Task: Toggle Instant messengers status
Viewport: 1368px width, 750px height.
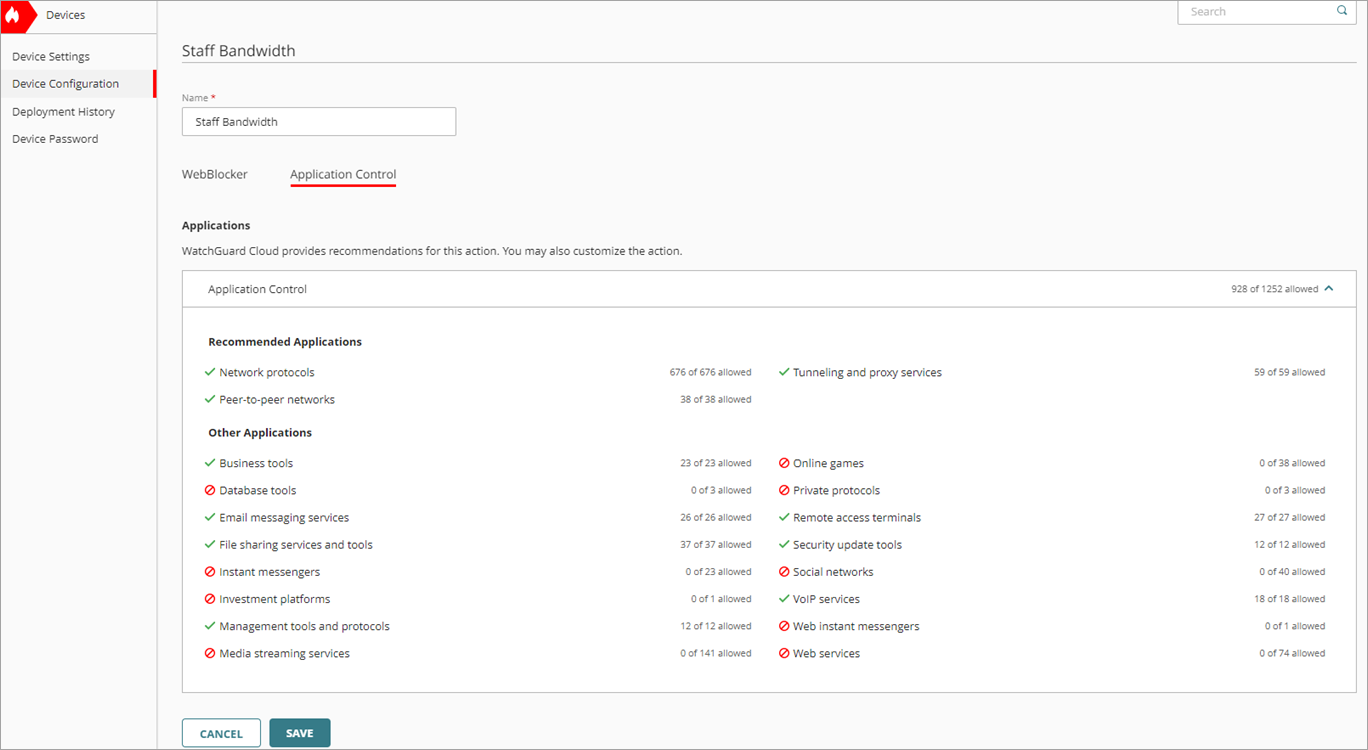Action: pos(209,571)
